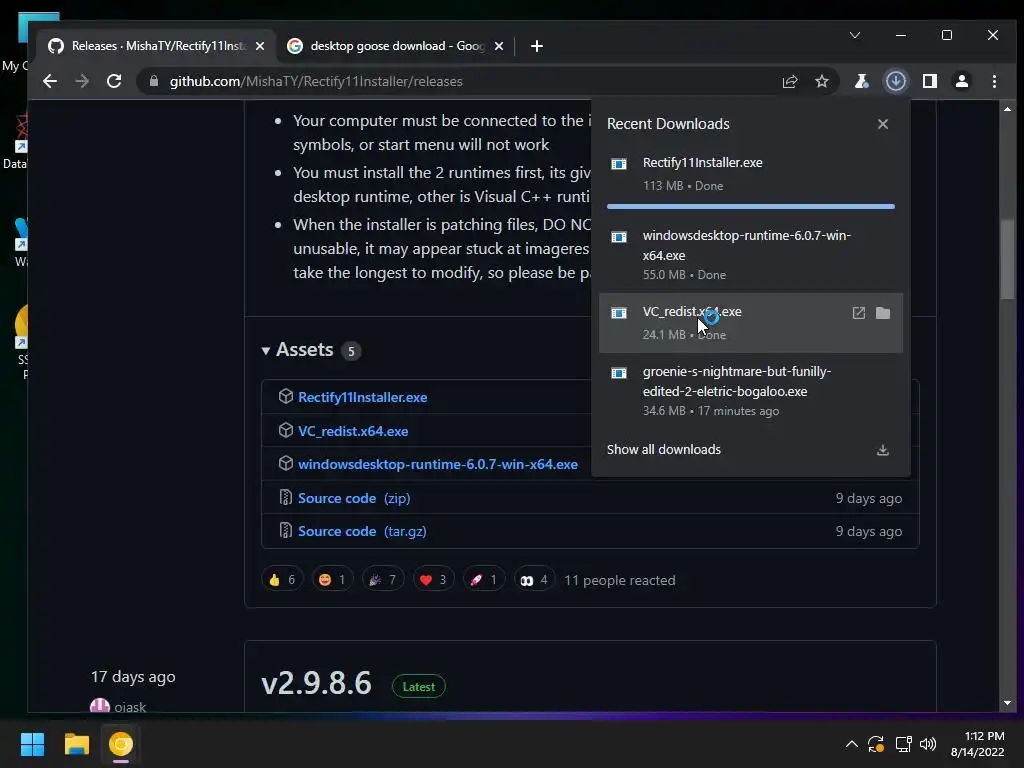Viewport: 1024px width, 768px height.
Task: Open the Chrome profile icon
Action: tap(962, 81)
